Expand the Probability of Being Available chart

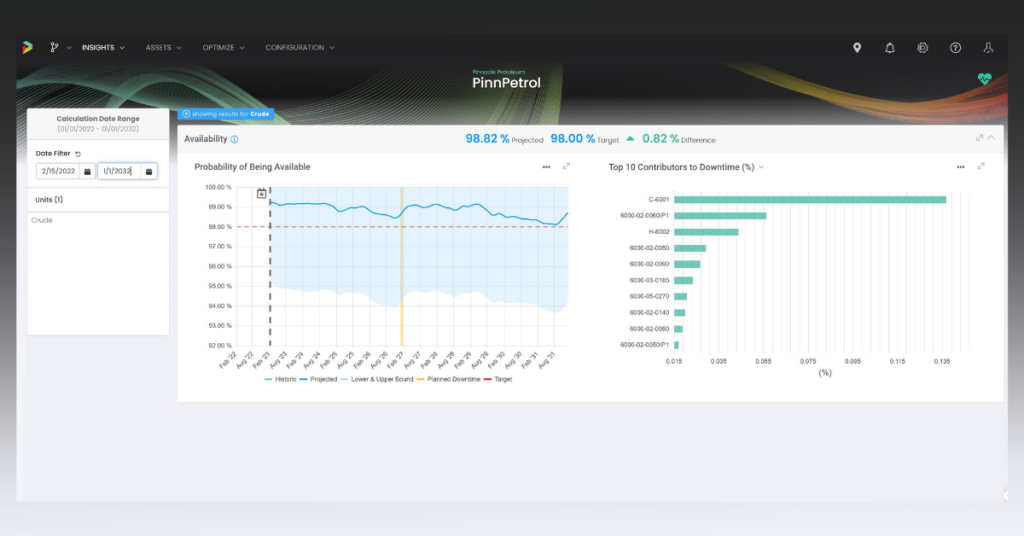[x=566, y=166]
